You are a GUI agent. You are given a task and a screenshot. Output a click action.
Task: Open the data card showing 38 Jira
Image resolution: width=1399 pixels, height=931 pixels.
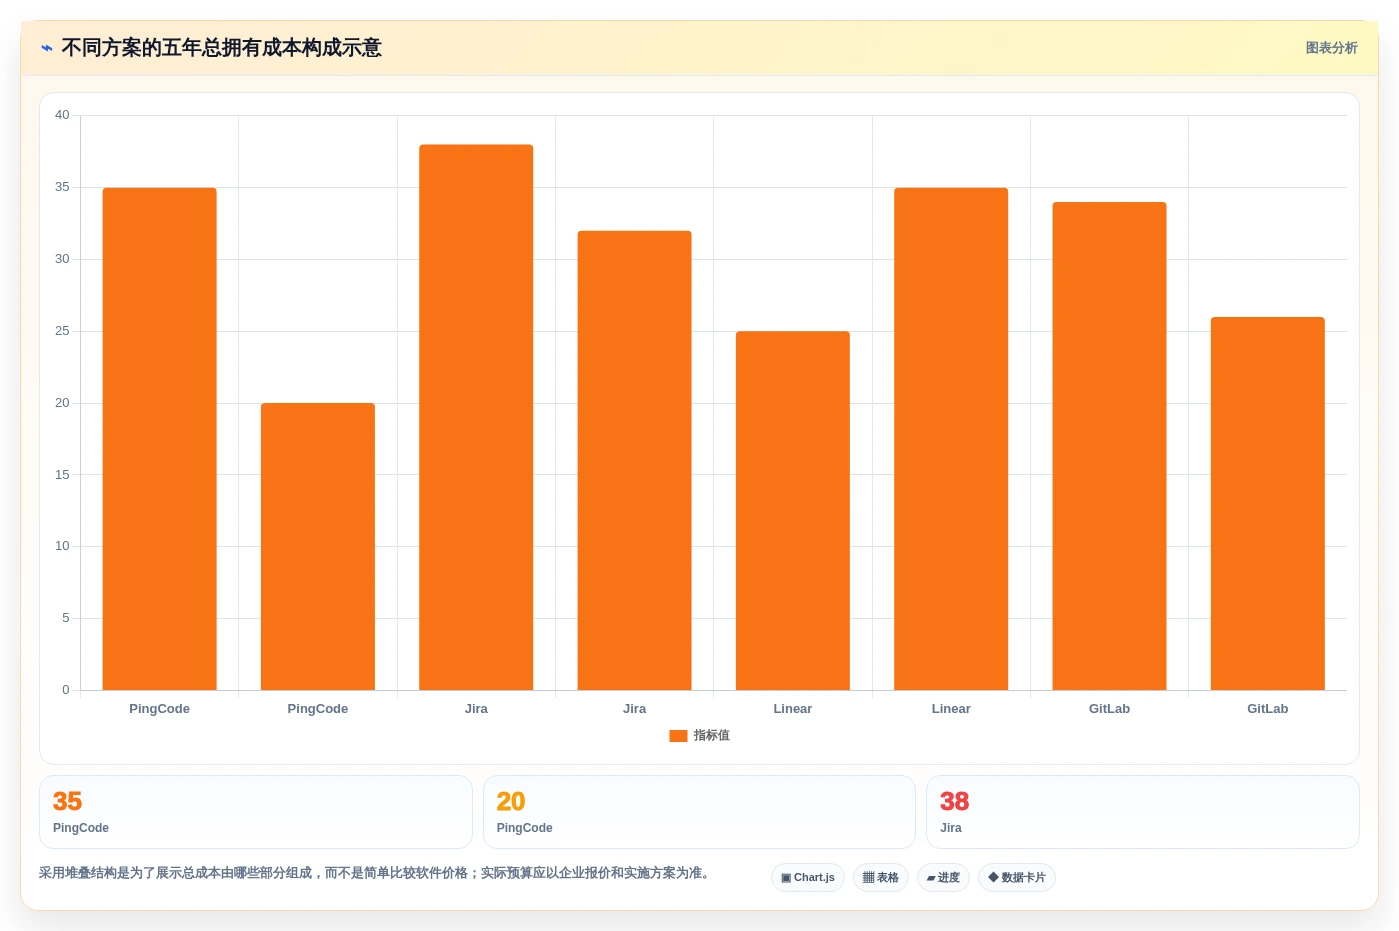(x=1143, y=812)
